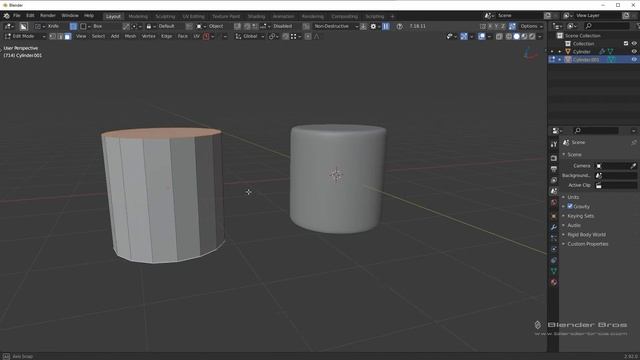
Task: Toggle Y axis mirror button
Action: point(496,26)
